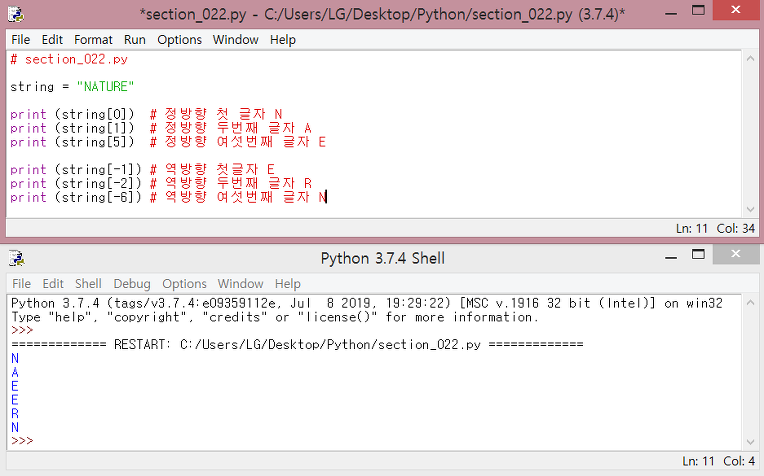Click editor status bar 'Ln: 11'
Screen dimensions: 764x476
pos(691,228)
